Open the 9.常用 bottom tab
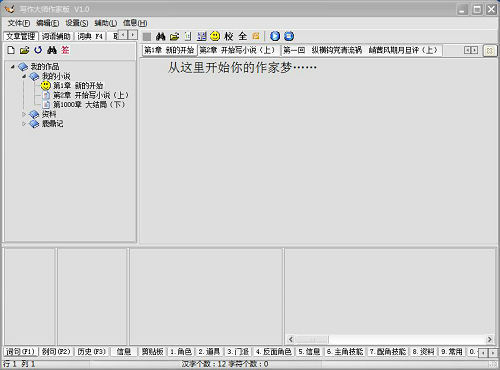This screenshot has width=500, height=370. click(x=452, y=352)
